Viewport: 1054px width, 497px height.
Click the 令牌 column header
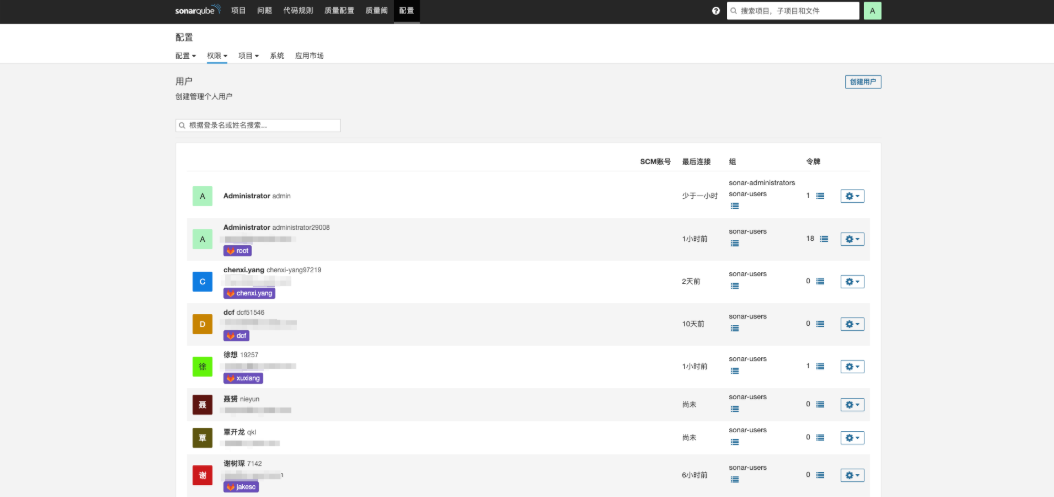(813, 162)
